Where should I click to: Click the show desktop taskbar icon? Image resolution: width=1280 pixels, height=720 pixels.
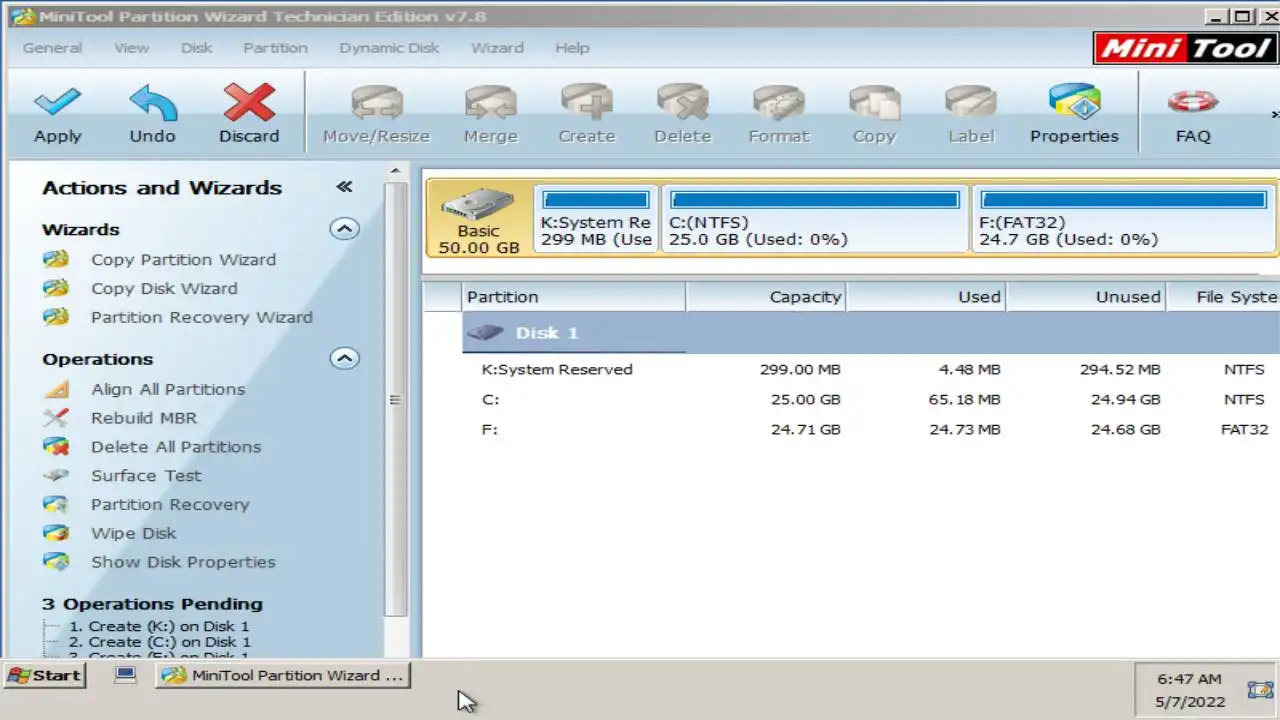coord(125,675)
